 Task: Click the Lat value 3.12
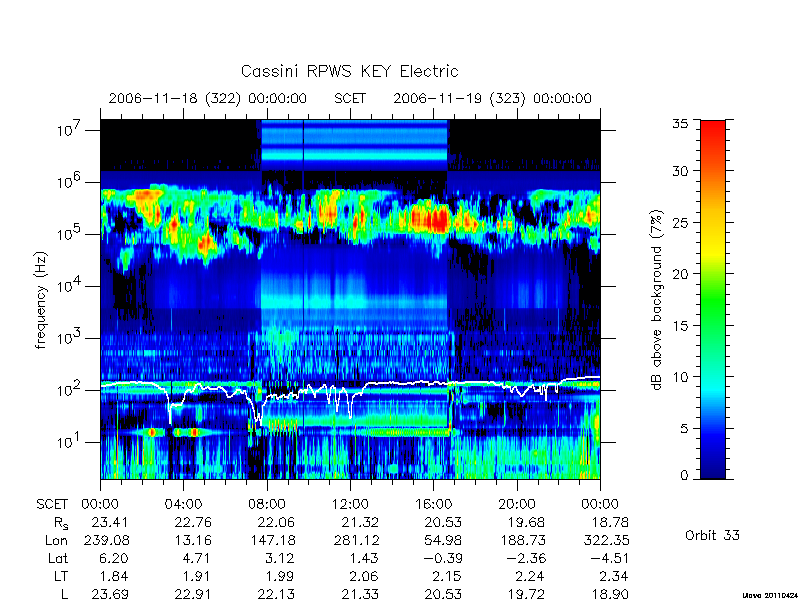(281, 558)
